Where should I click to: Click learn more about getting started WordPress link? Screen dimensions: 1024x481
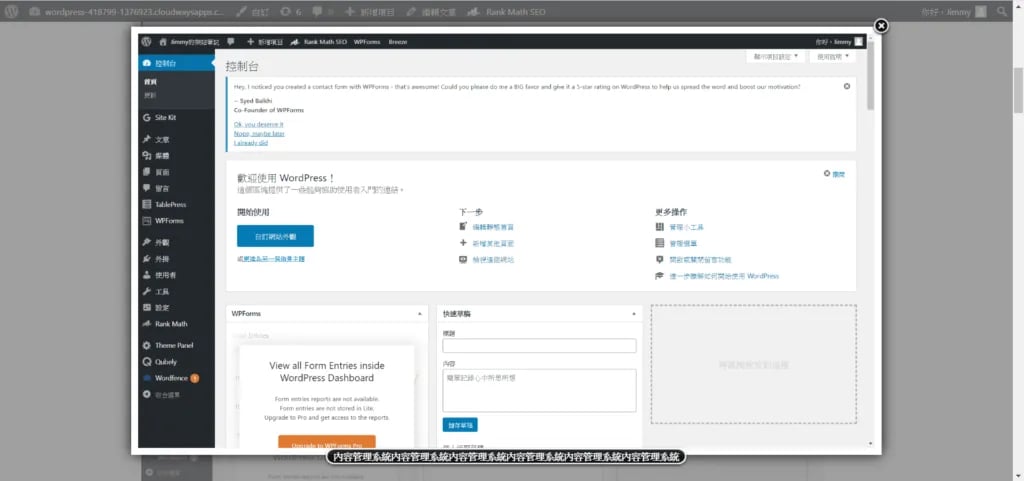(724, 276)
